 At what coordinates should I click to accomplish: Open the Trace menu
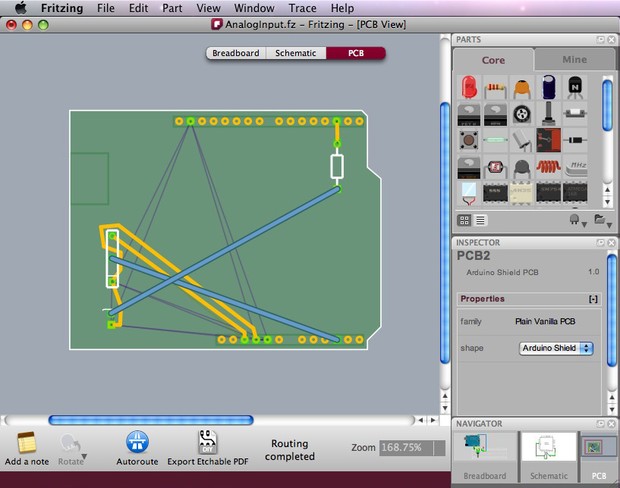click(x=302, y=8)
